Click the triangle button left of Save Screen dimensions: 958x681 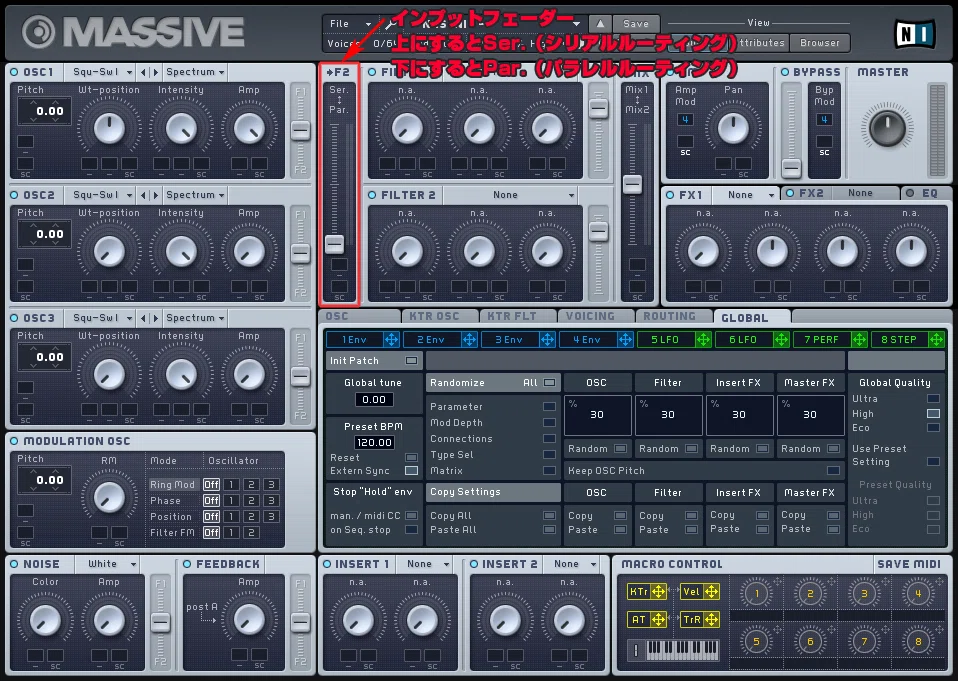[x=600, y=23]
